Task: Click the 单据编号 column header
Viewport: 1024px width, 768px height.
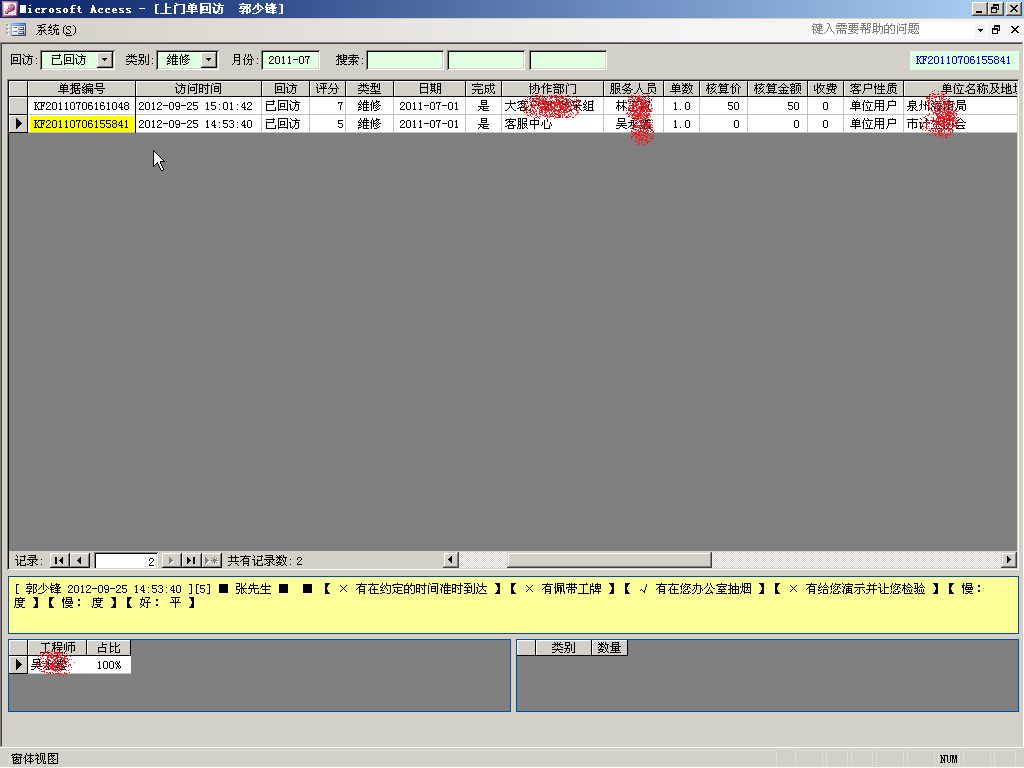Action: [x=81, y=89]
